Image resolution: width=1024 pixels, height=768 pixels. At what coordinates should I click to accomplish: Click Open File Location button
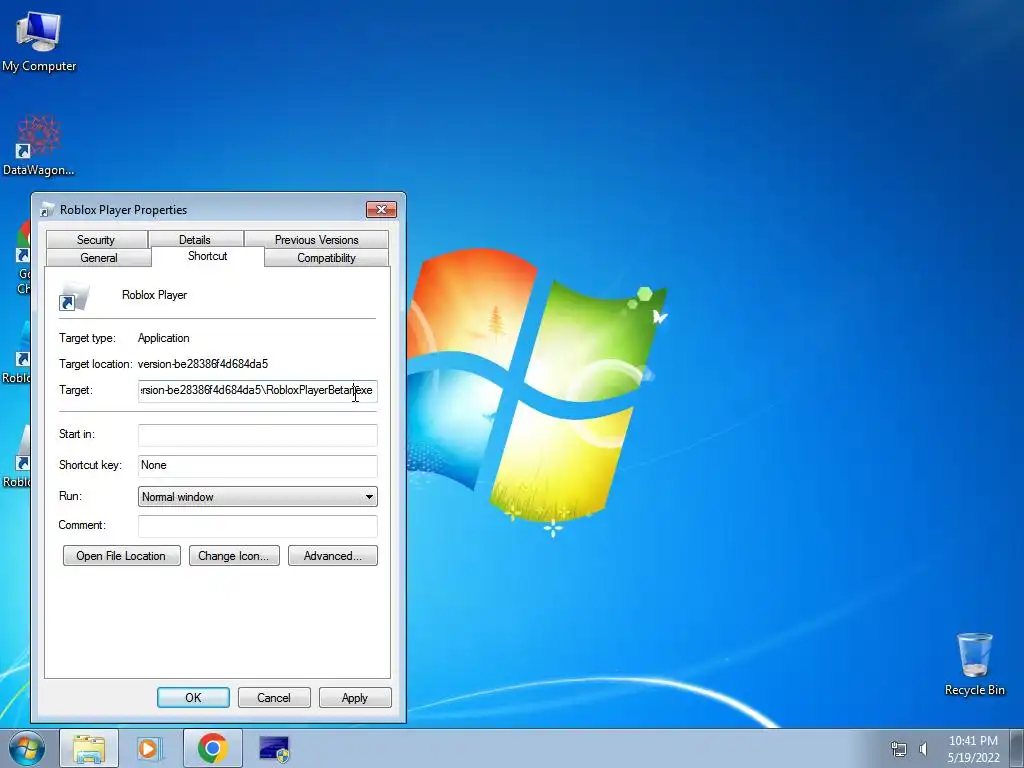pyautogui.click(x=121, y=556)
